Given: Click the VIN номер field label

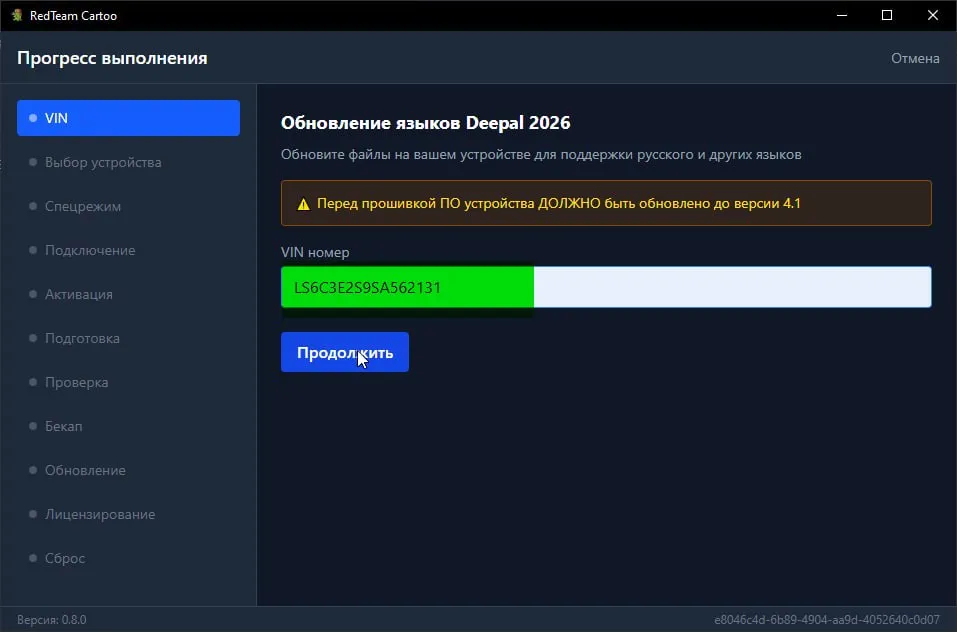Looking at the screenshot, I should coord(315,252).
